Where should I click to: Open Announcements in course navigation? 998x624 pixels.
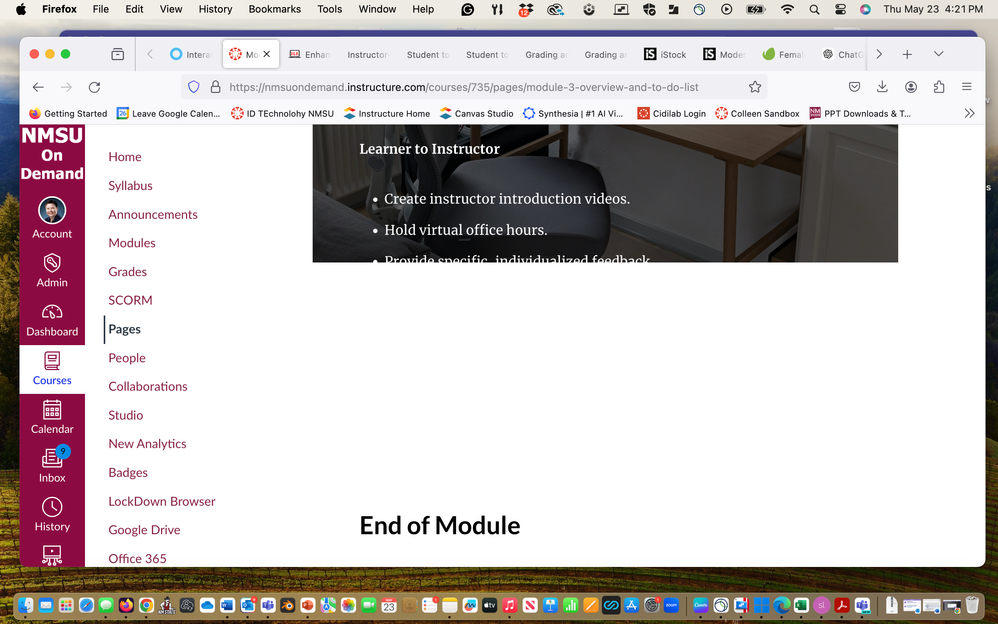tap(153, 215)
